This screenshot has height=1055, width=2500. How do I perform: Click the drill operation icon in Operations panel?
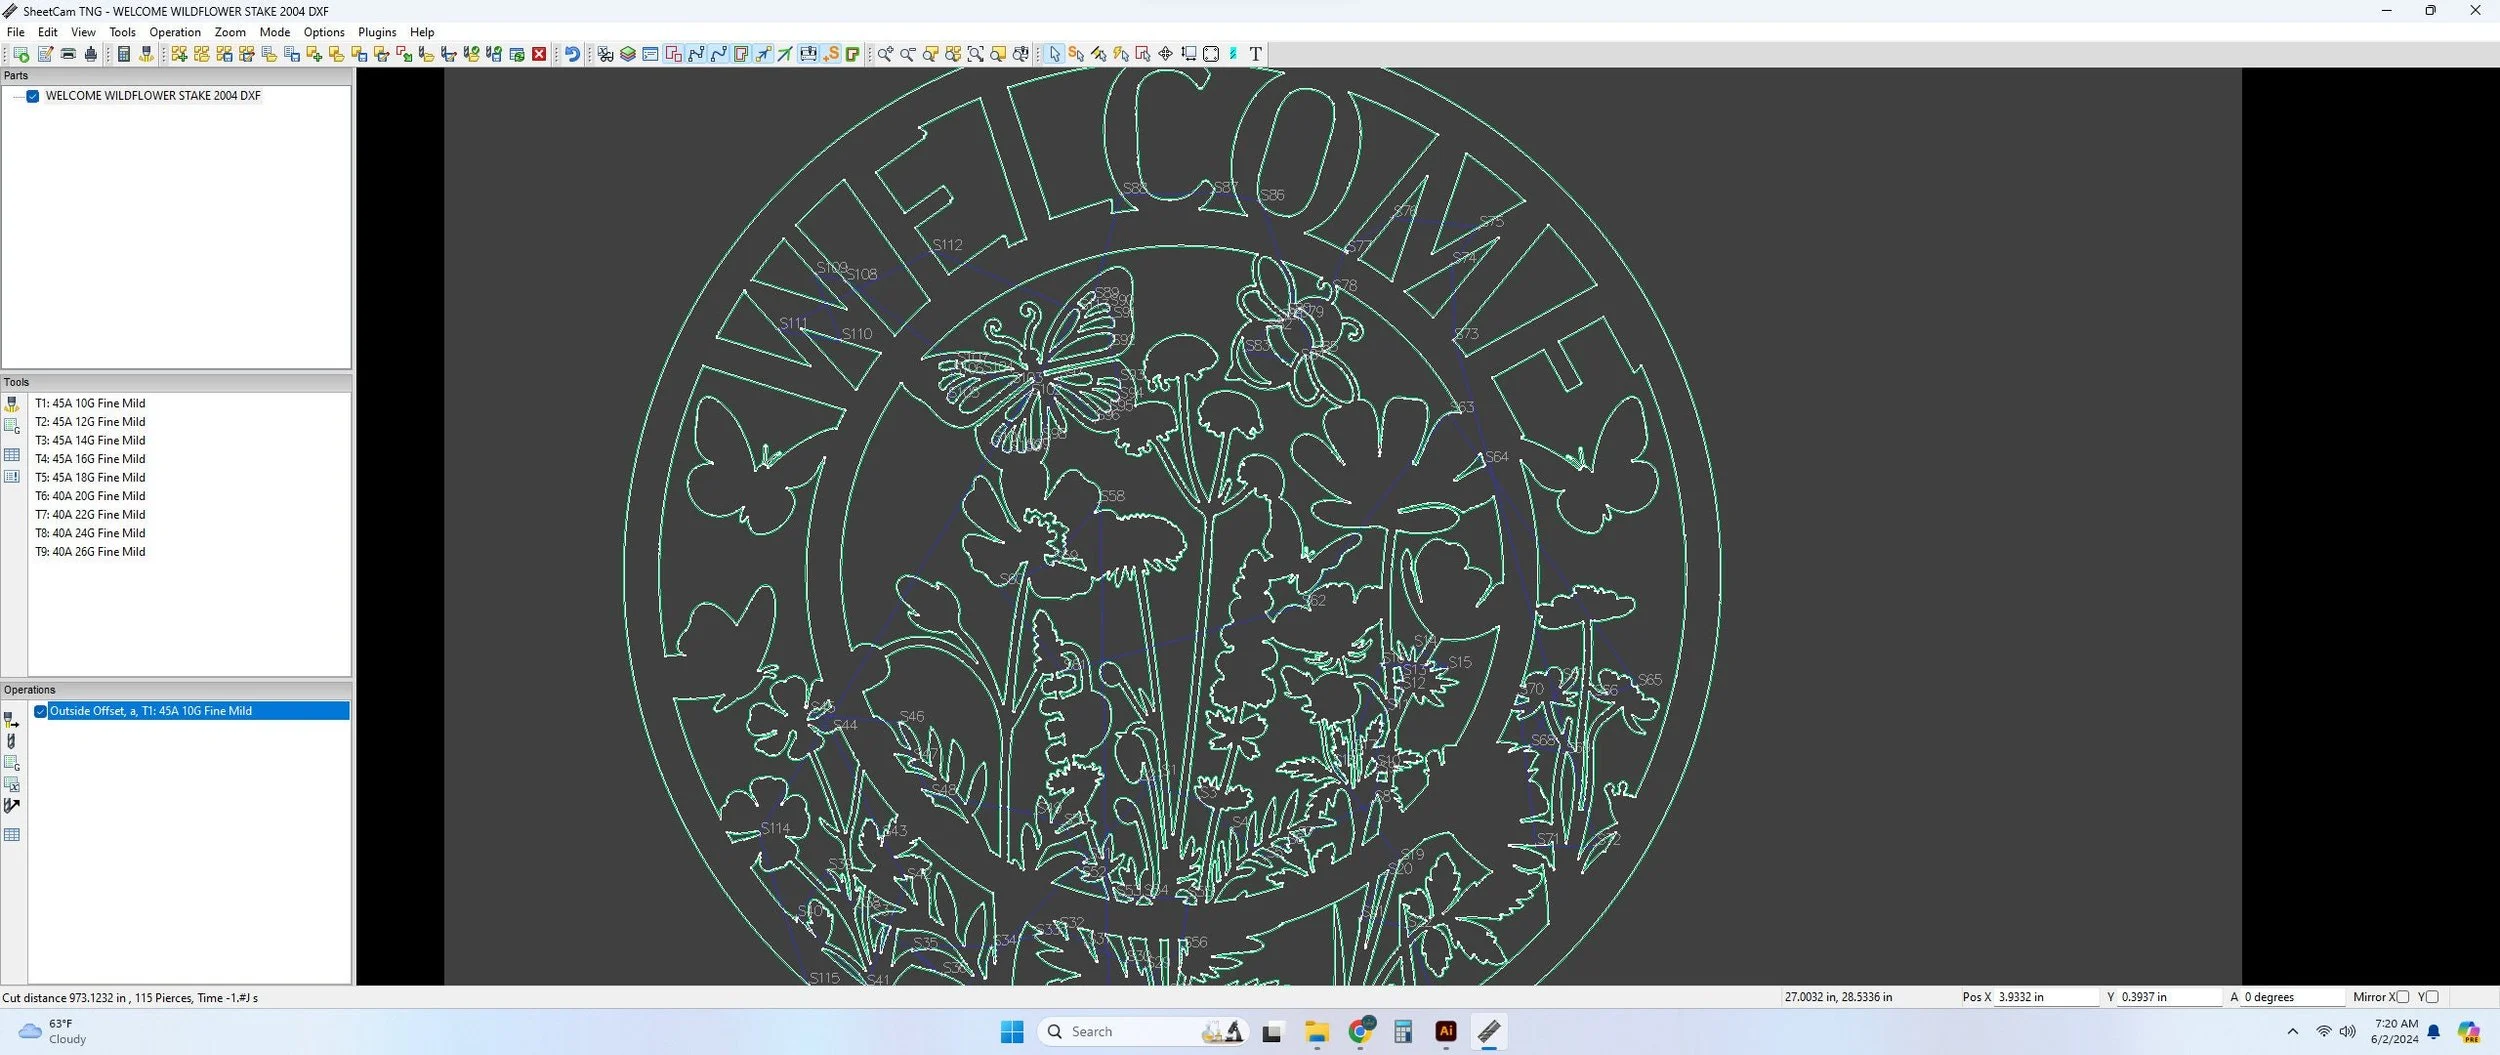click(12, 741)
